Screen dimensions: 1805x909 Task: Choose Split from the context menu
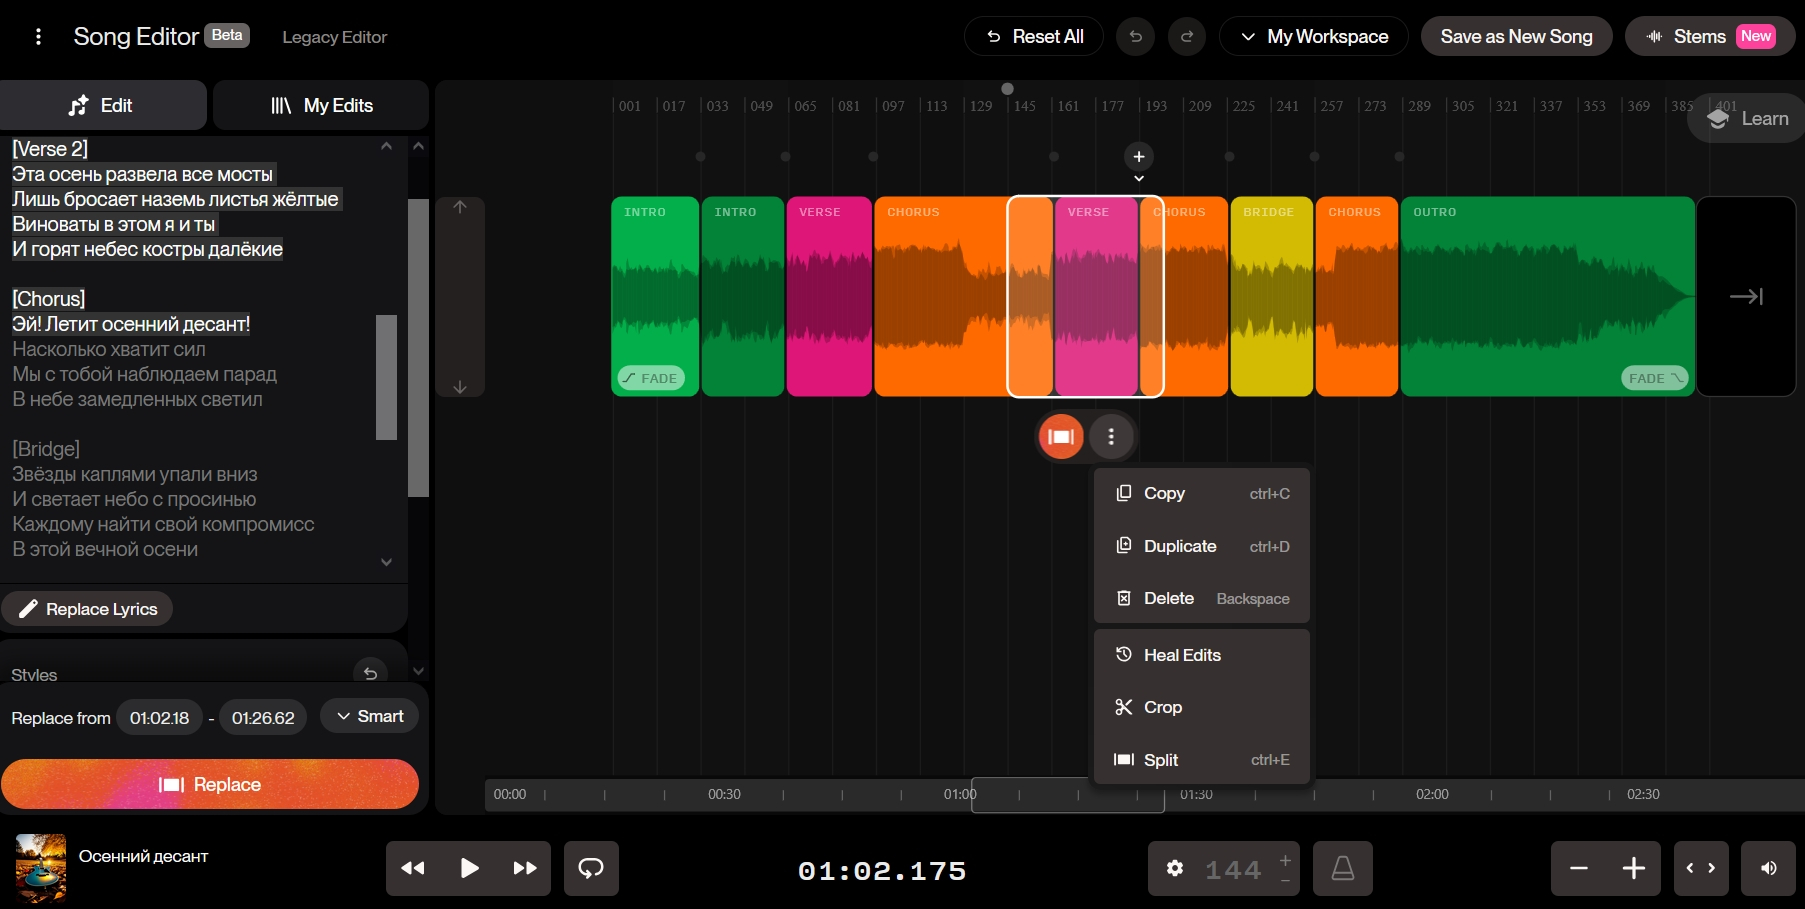click(x=1202, y=760)
